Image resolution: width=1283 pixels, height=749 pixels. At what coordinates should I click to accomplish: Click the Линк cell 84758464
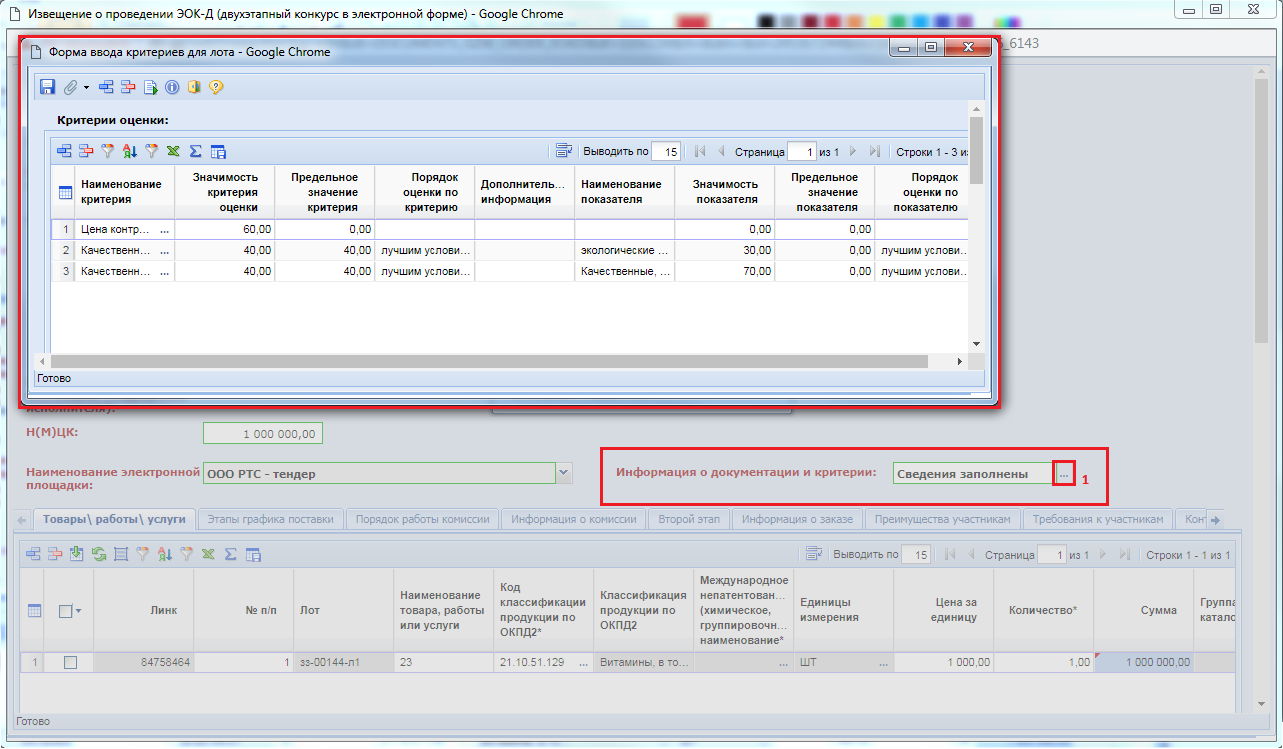[144, 662]
